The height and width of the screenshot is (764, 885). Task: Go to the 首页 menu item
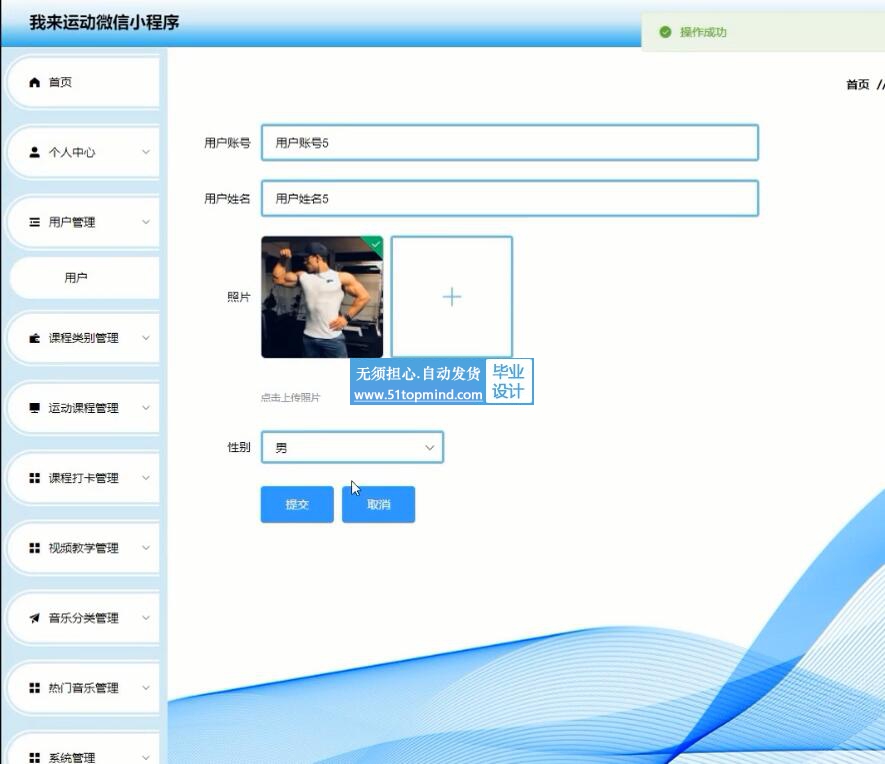coord(84,82)
